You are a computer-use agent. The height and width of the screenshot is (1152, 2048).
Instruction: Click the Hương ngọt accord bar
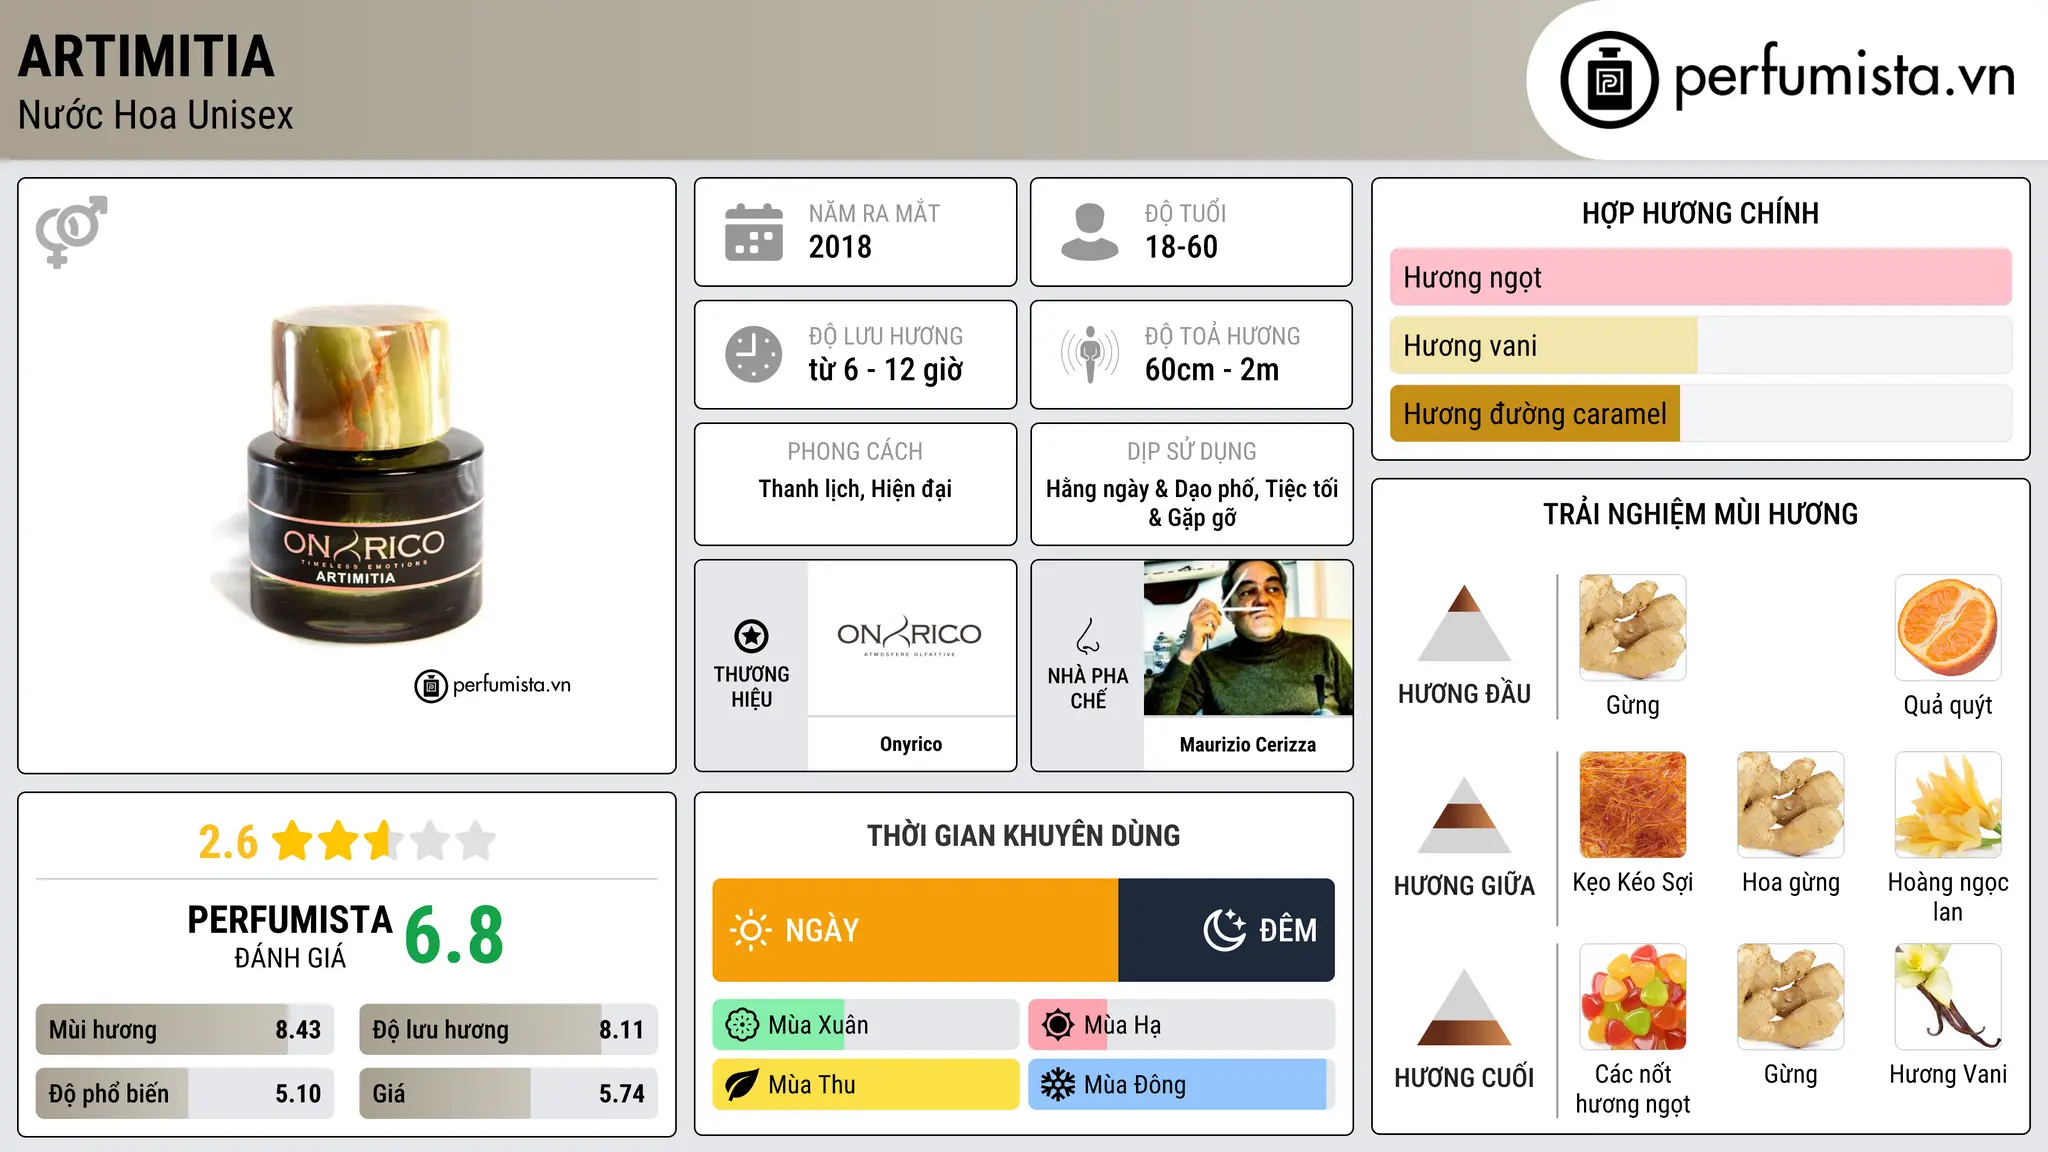[x=1700, y=277]
